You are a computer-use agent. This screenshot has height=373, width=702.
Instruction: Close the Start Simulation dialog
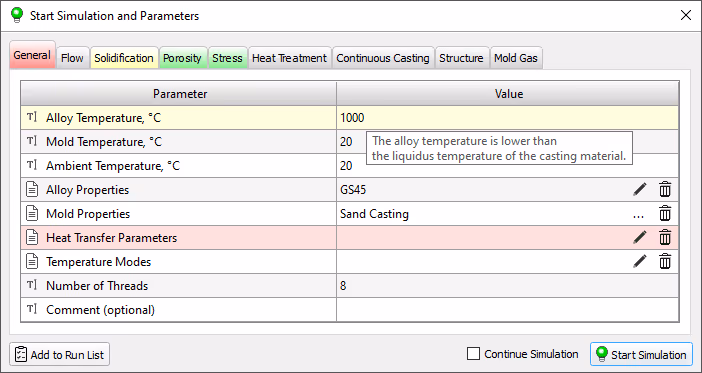pos(685,15)
